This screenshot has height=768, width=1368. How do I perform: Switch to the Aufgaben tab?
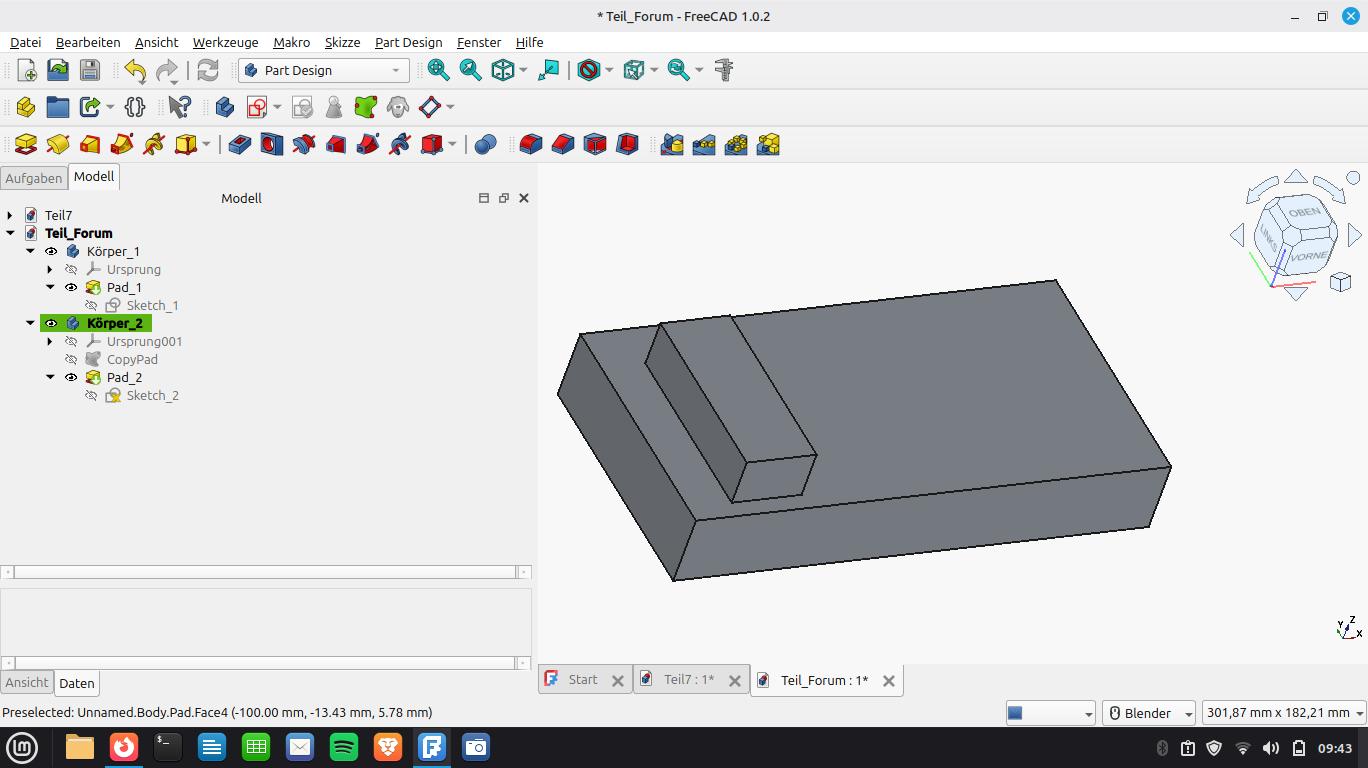pos(33,178)
